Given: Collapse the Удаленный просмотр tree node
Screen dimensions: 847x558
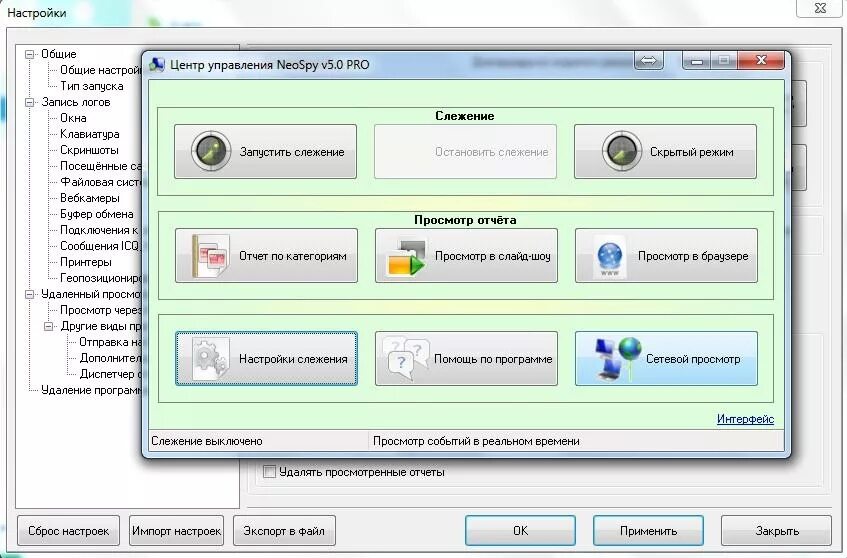Looking at the screenshot, I should [x=30, y=294].
